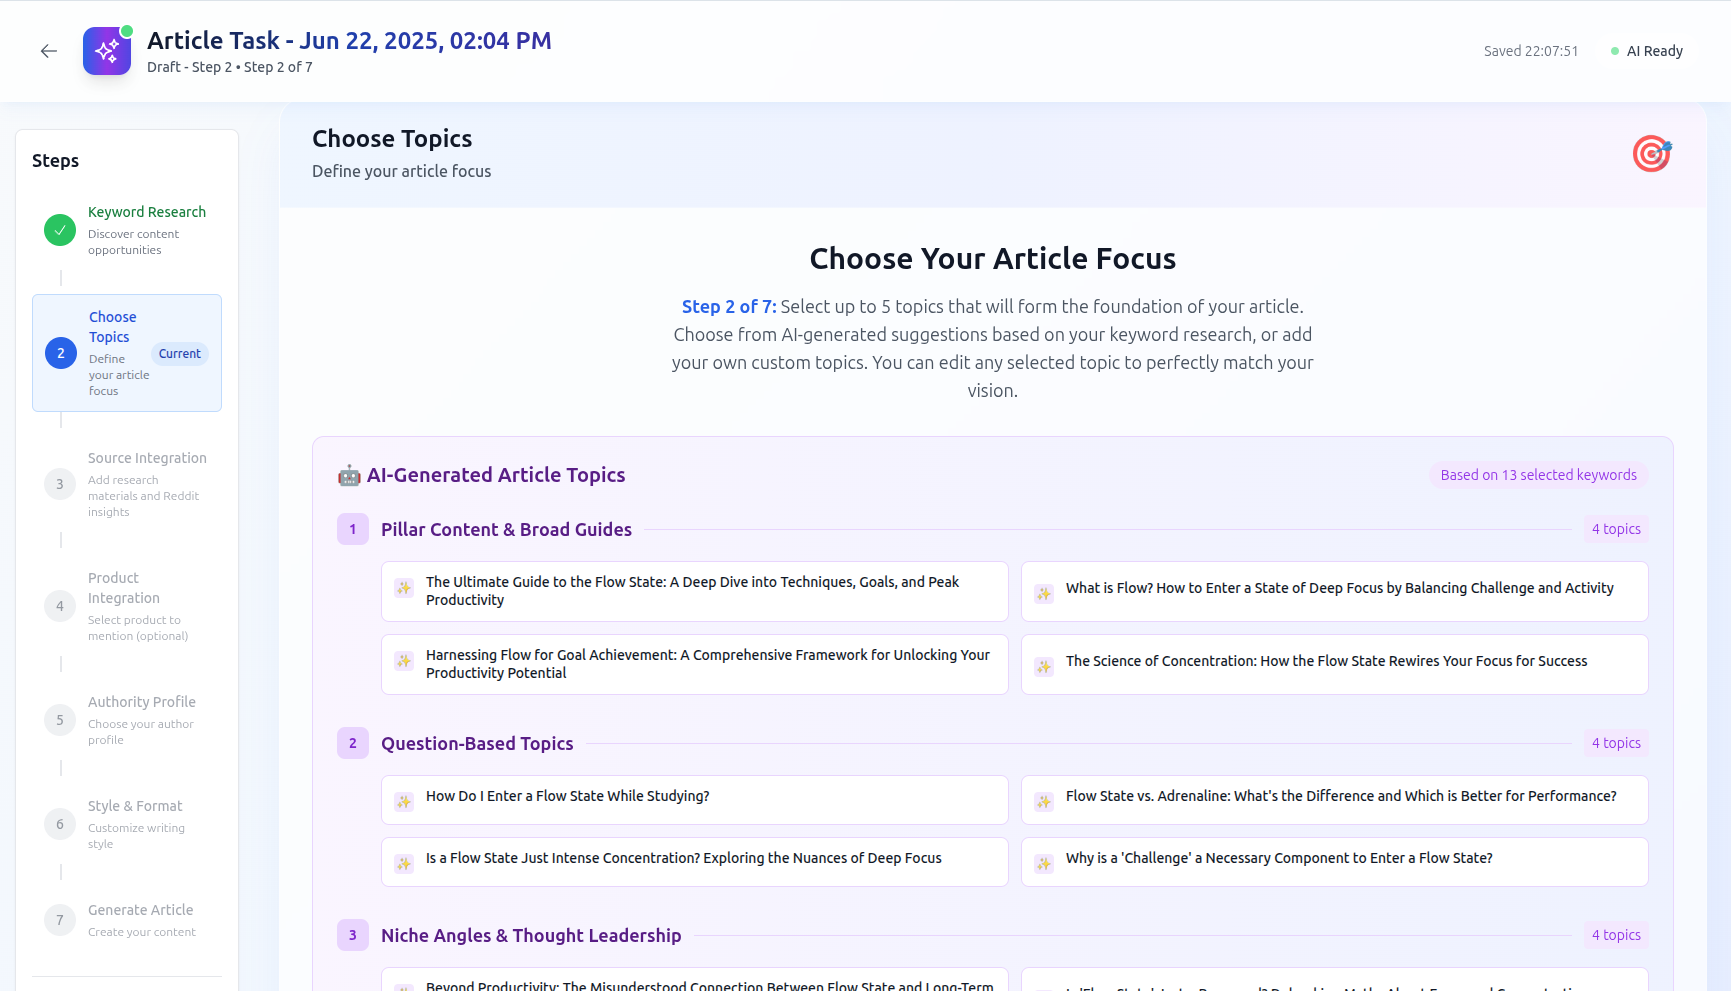Click the purple AI sparkle app icon
Viewport: 1731px width, 991px height.
tap(107, 51)
